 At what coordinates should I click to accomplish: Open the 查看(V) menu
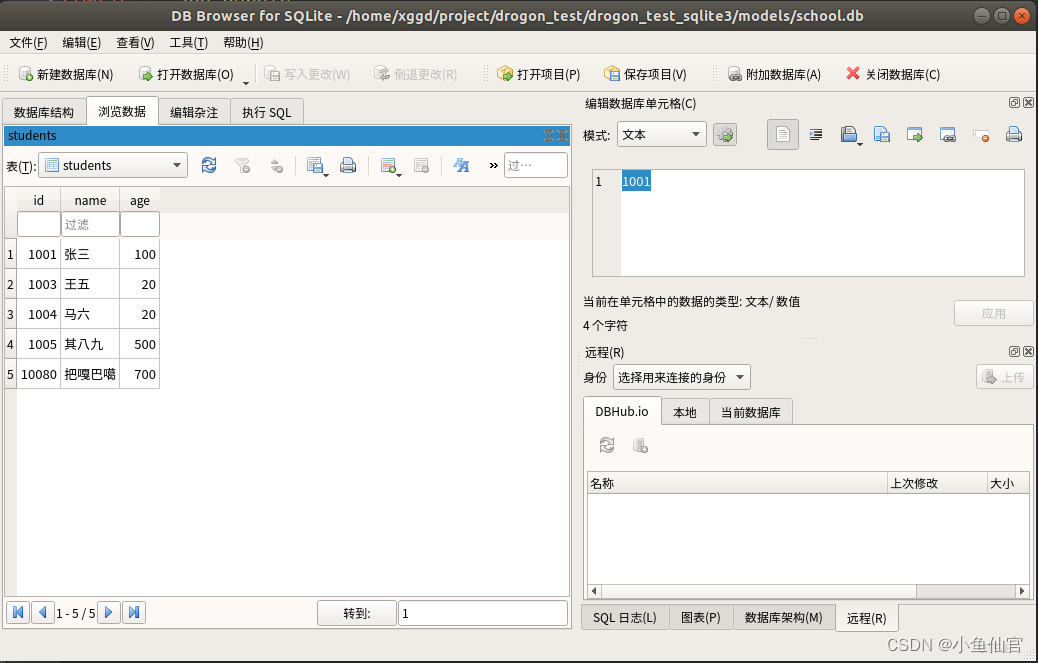pos(135,43)
